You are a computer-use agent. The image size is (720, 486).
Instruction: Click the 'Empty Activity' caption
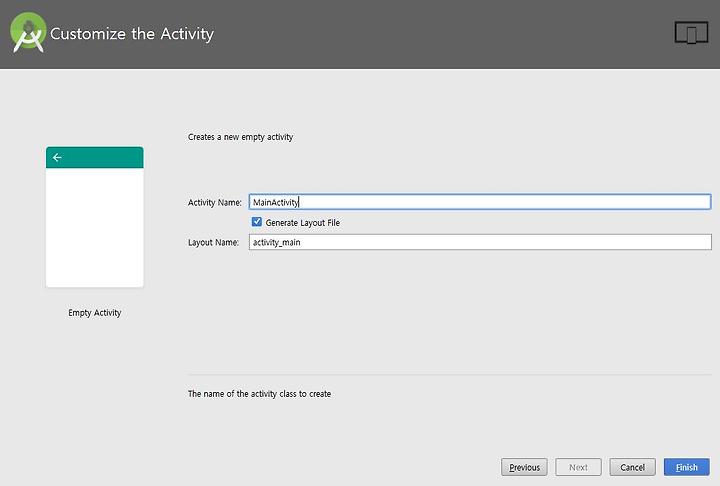tap(95, 313)
